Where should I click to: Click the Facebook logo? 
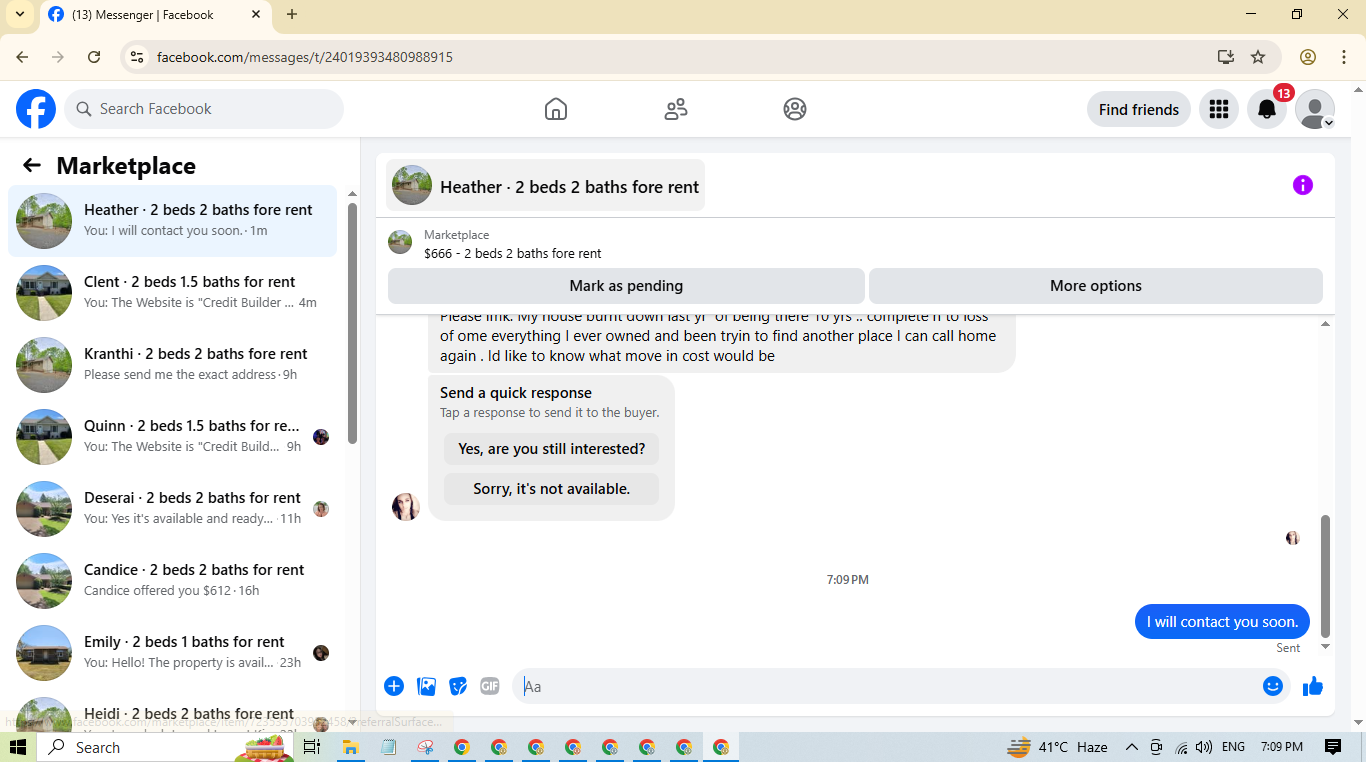click(x=36, y=109)
